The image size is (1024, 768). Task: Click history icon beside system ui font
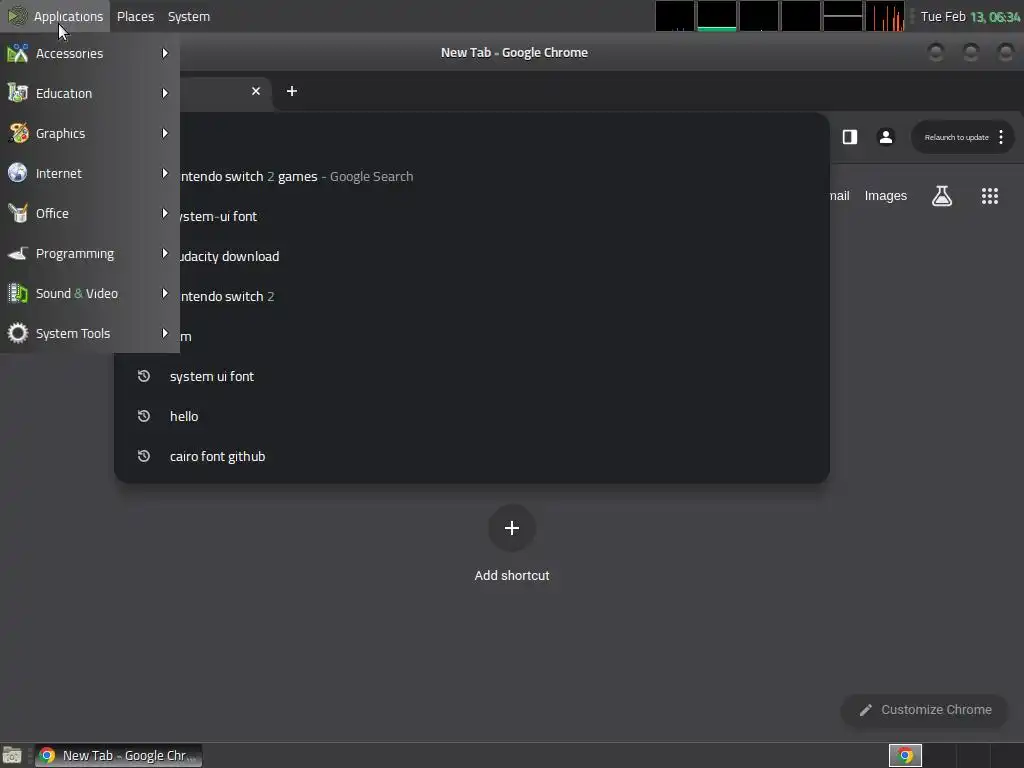coord(144,376)
